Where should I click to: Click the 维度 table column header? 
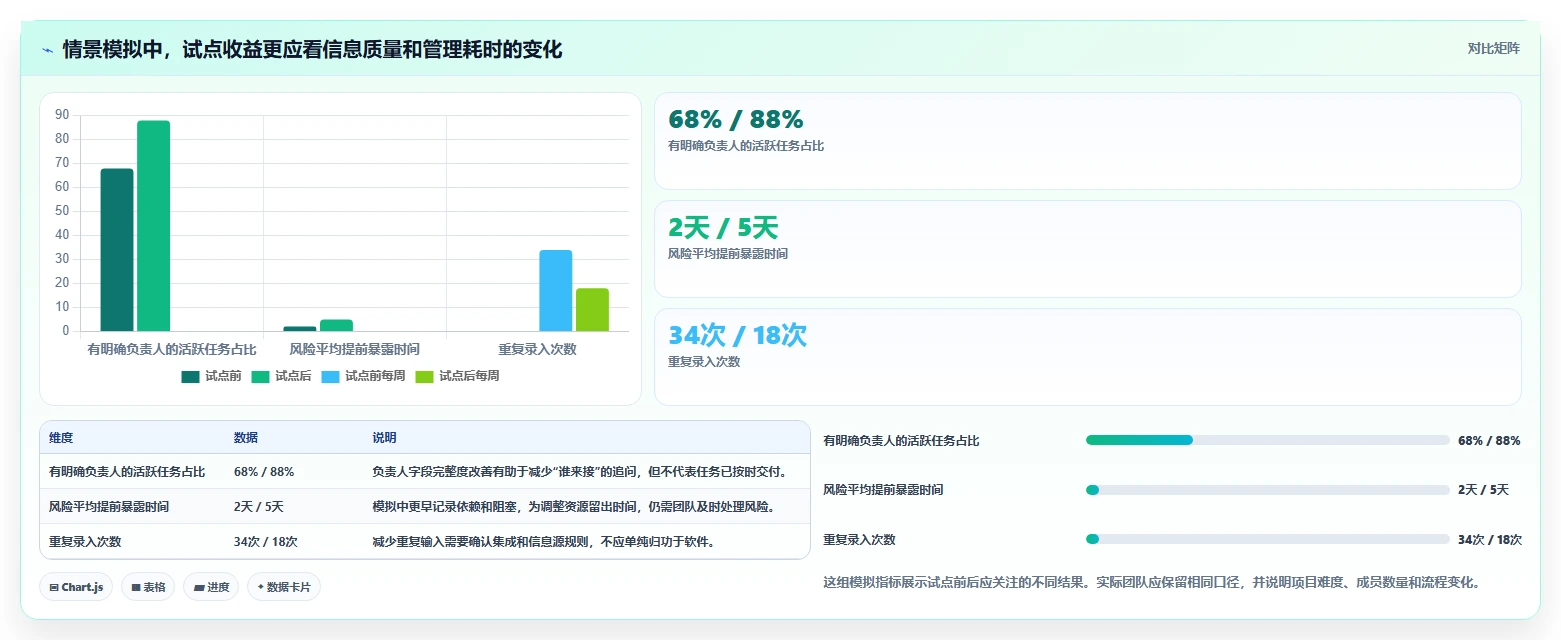61,438
